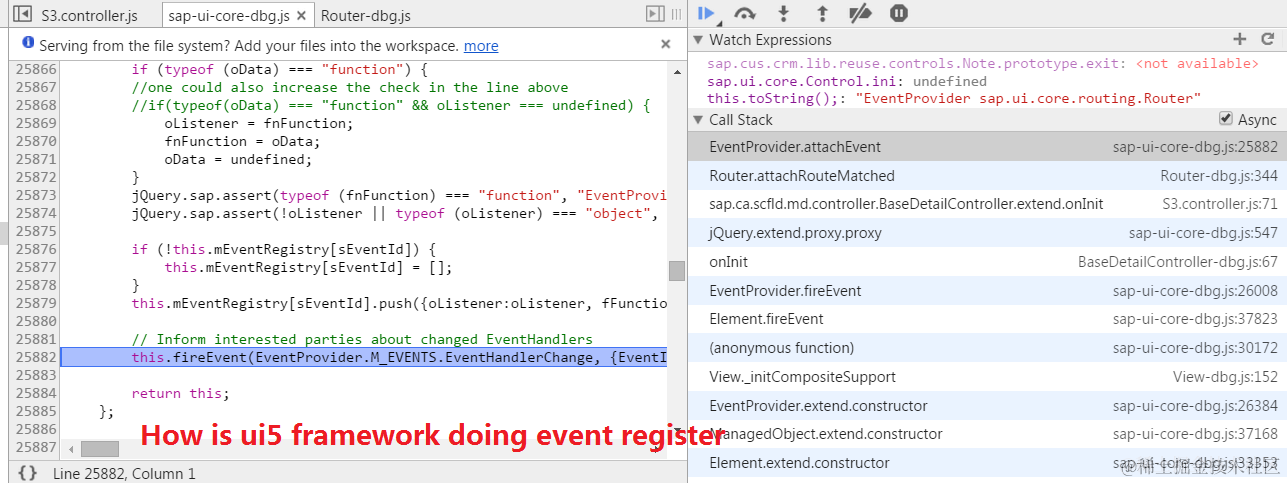The width and height of the screenshot is (1287, 483).
Task: Select Router.attachRouteMatched call stack frame
Action: coord(987,175)
